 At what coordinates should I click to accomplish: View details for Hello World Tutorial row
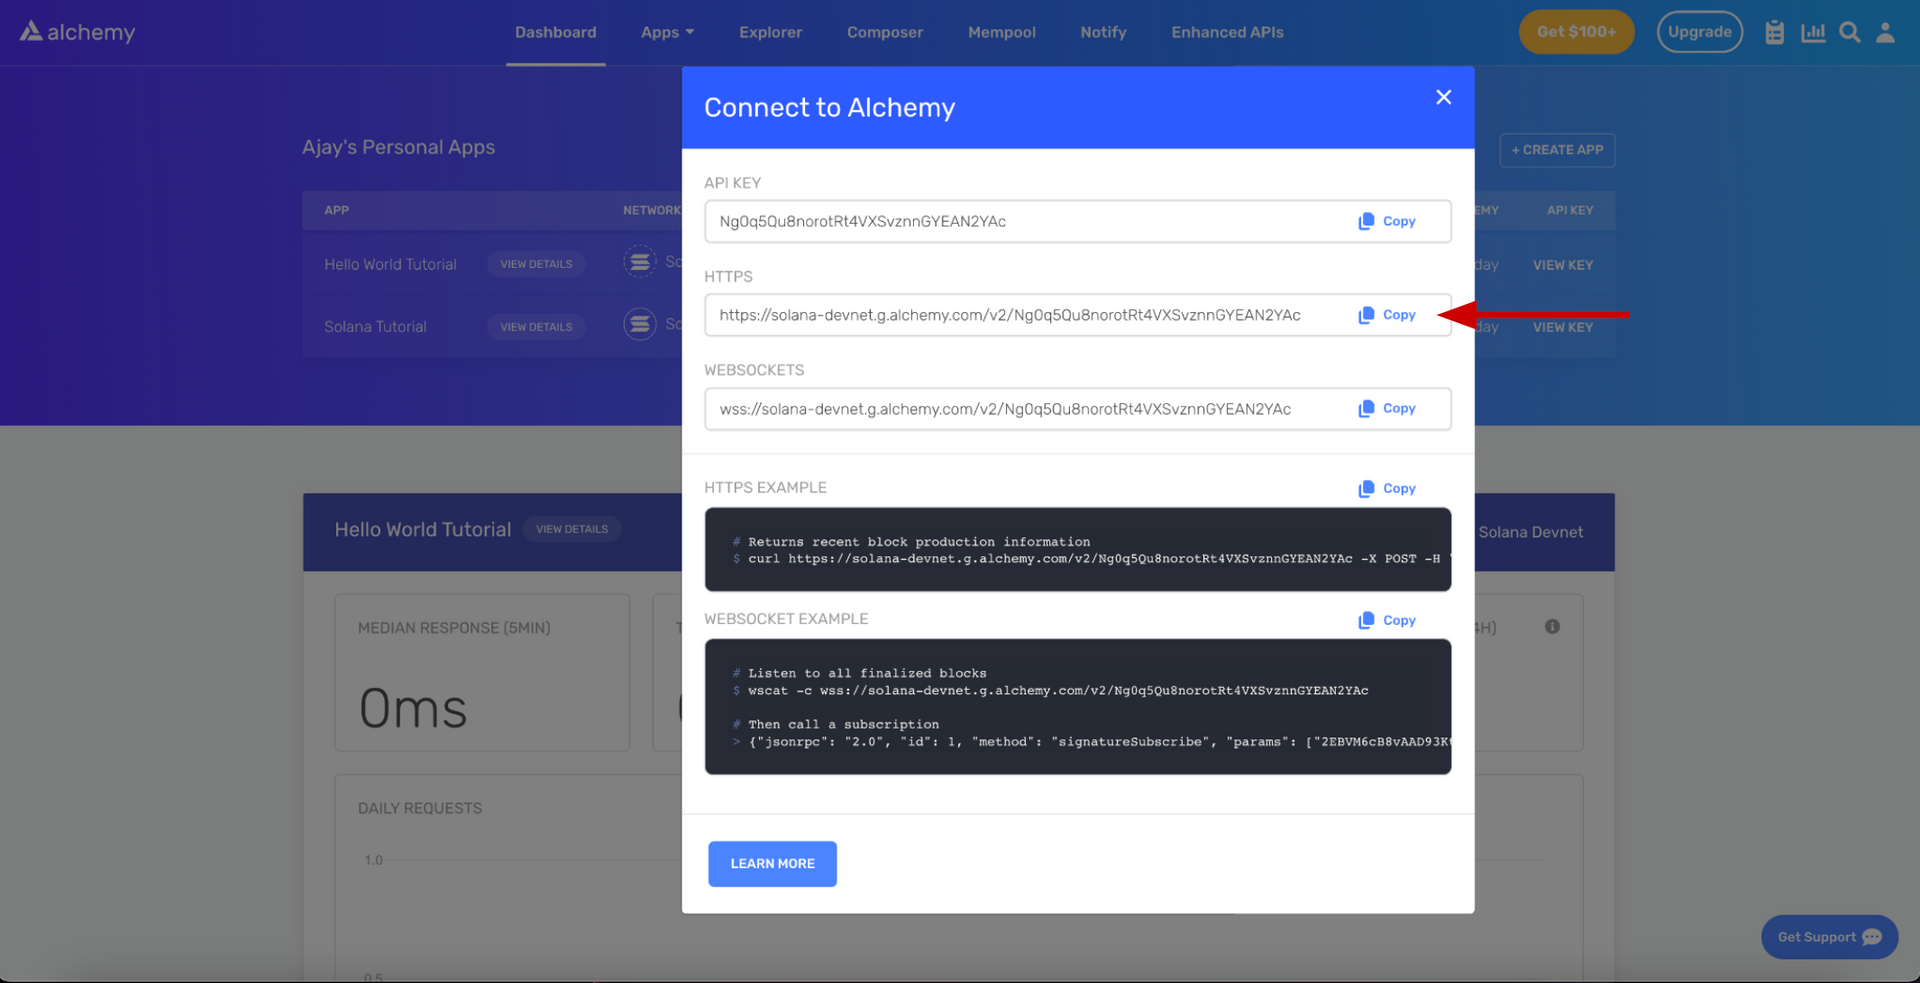[536, 264]
